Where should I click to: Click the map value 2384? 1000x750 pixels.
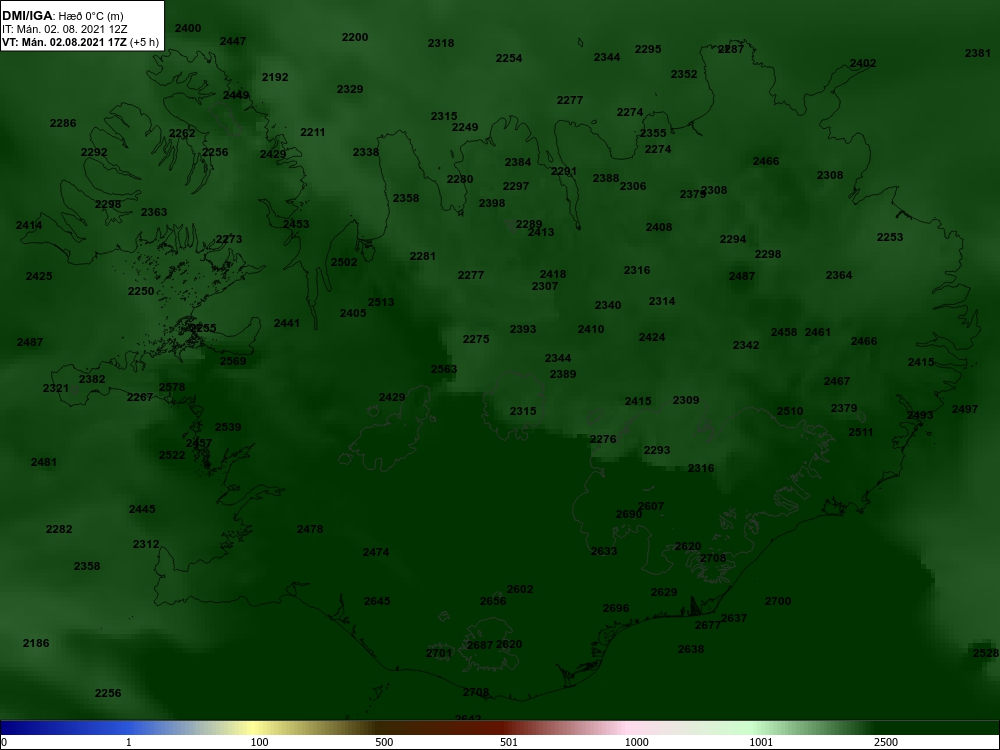point(518,162)
